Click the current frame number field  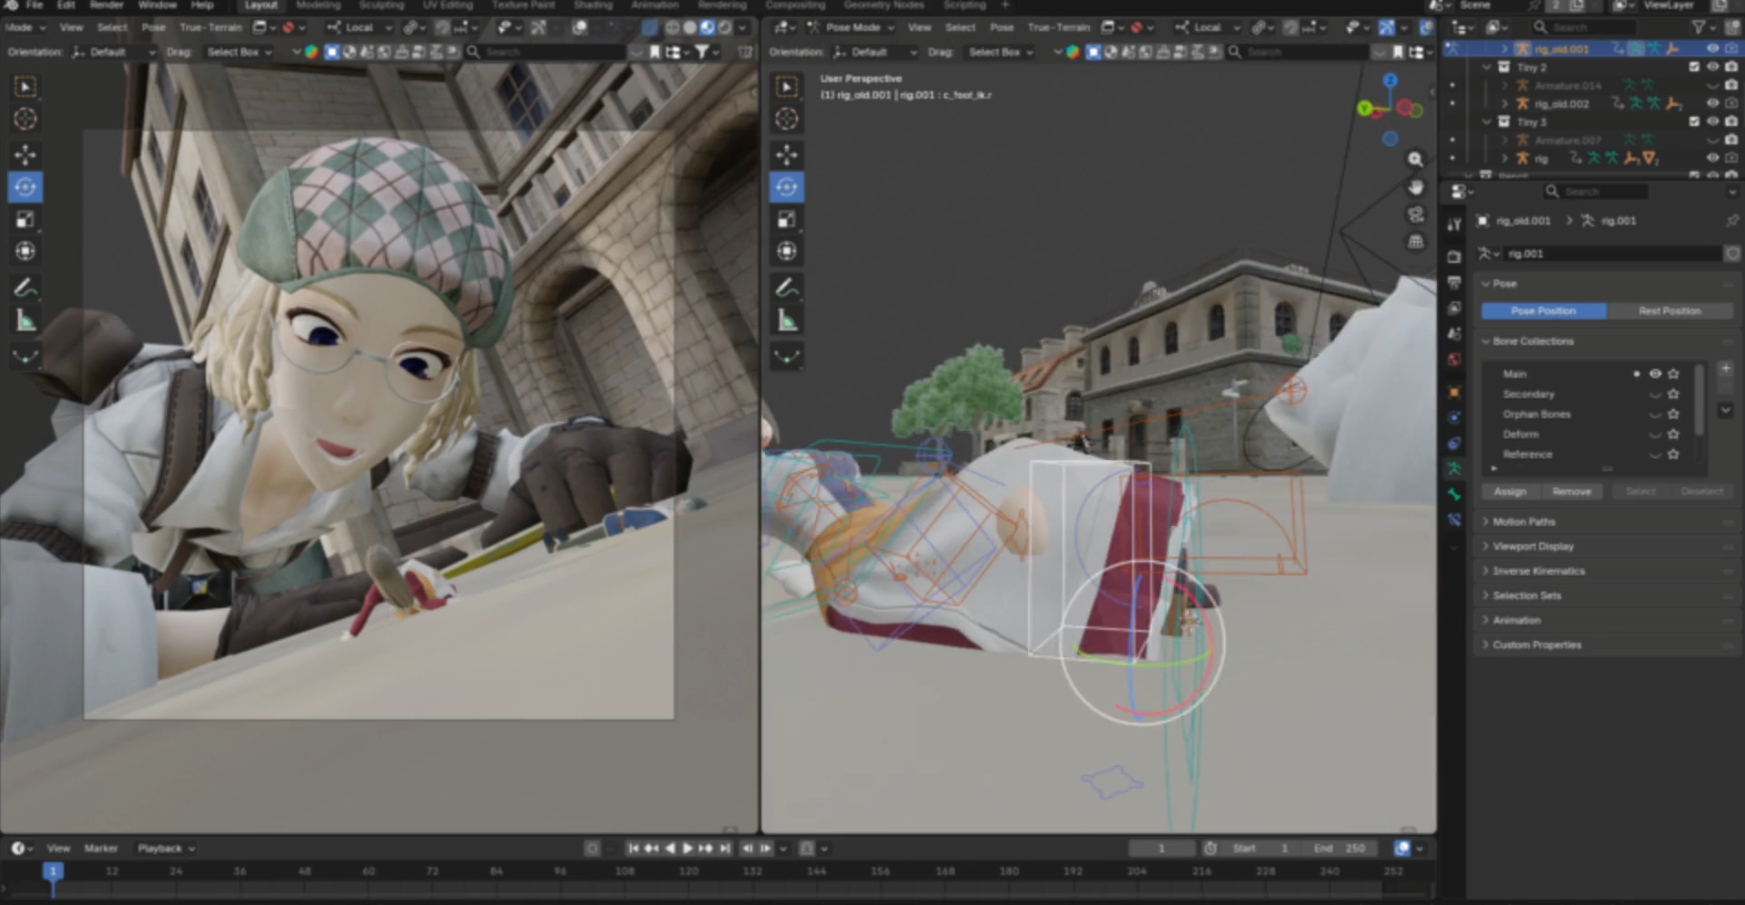[1161, 848]
